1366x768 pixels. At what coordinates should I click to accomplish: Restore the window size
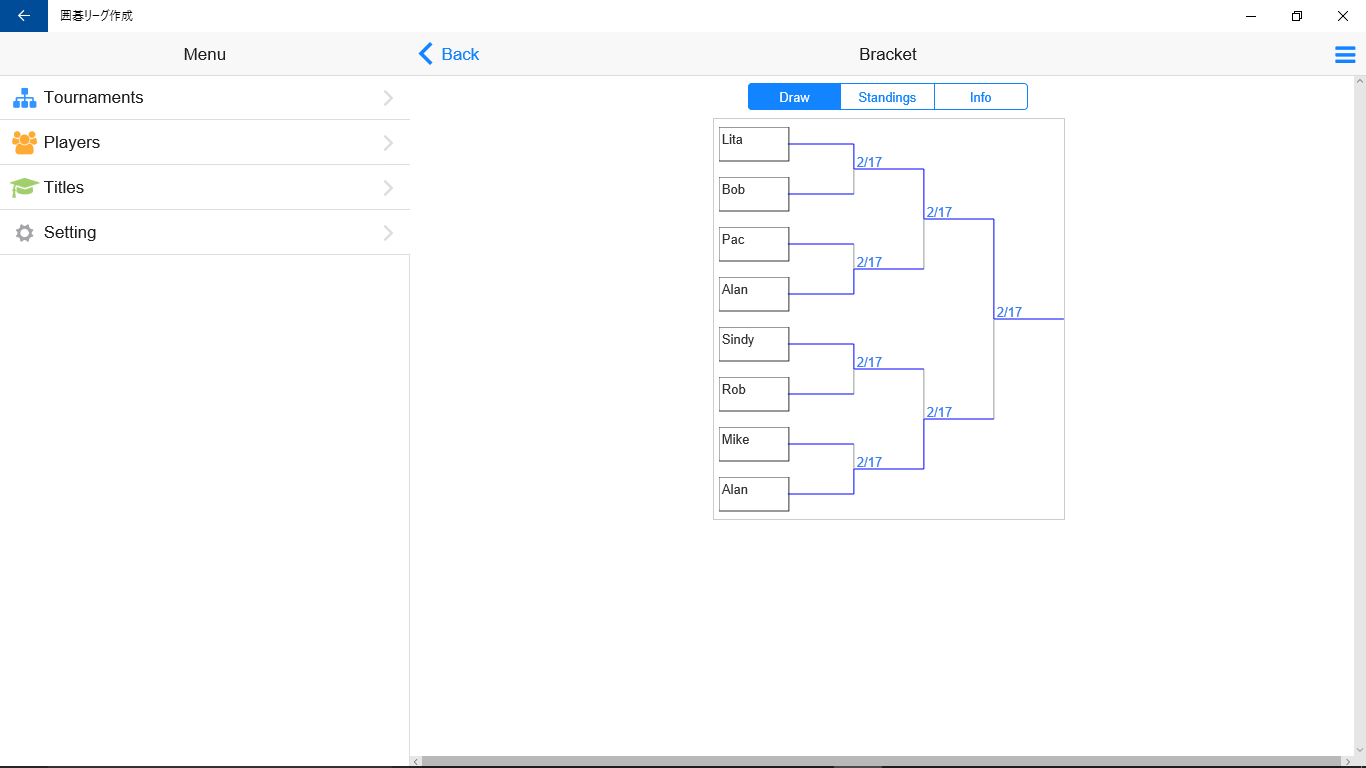coord(1297,16)
